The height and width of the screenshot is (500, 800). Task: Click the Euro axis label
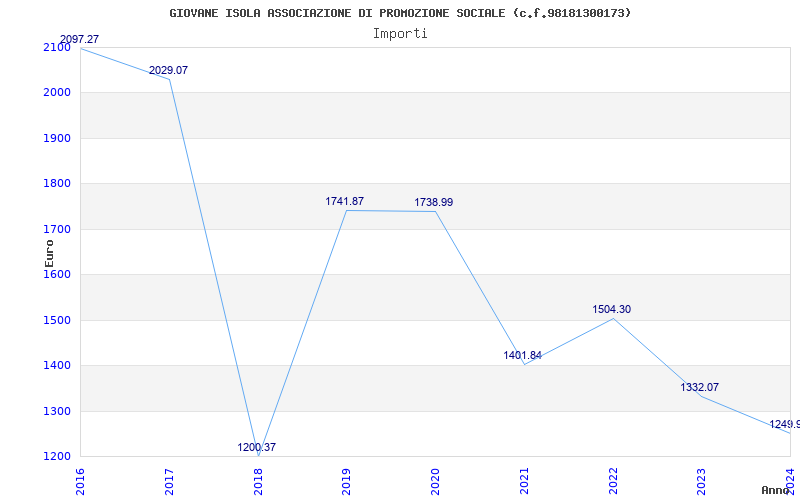tap(49, 253)
